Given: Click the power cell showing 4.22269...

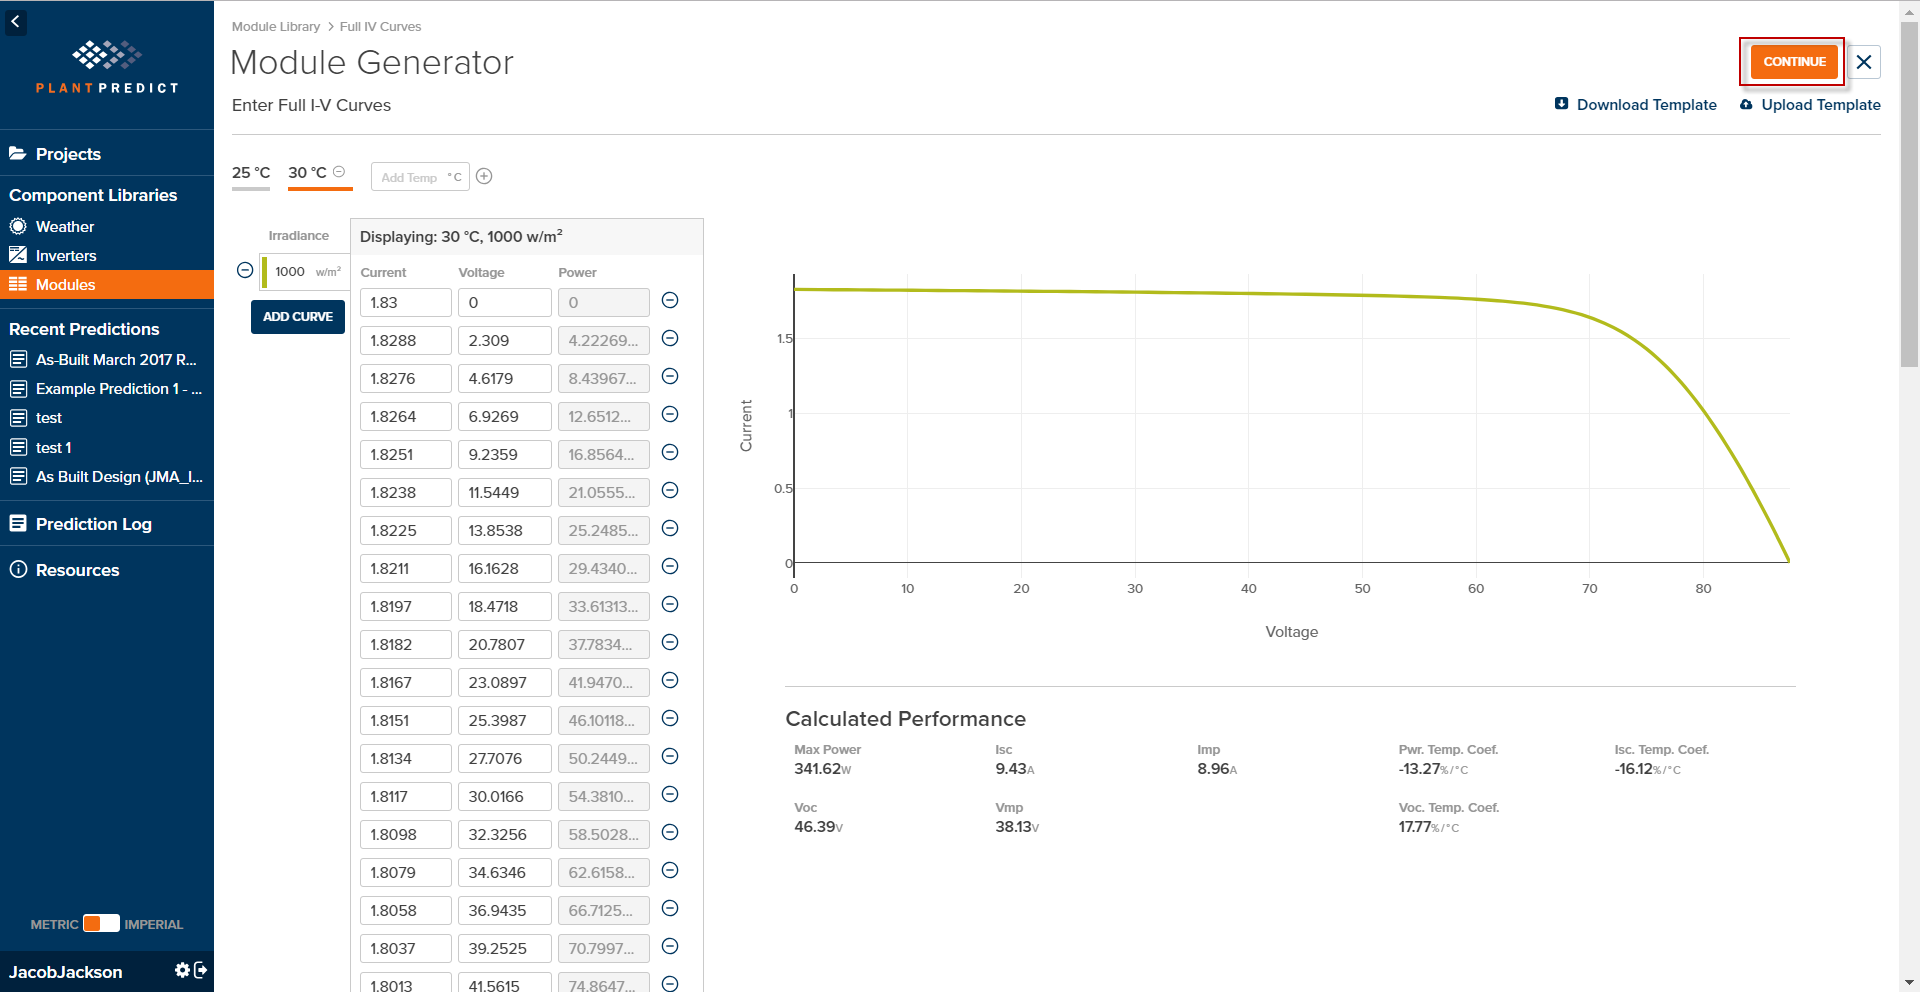Looking at the screenshot, I should coord(603,341).
